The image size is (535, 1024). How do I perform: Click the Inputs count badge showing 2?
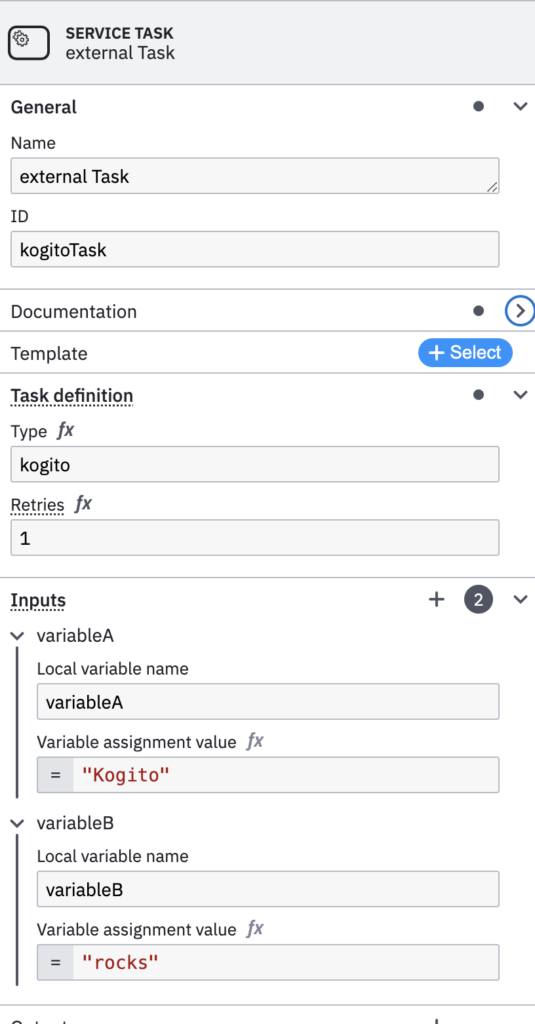coord(479,600)
